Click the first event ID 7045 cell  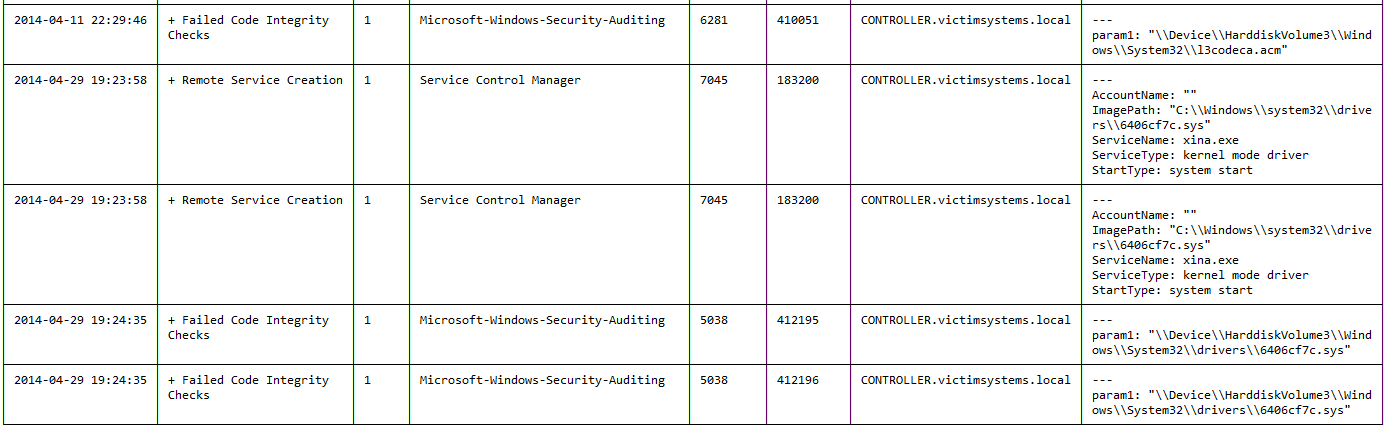pos(713,81)
